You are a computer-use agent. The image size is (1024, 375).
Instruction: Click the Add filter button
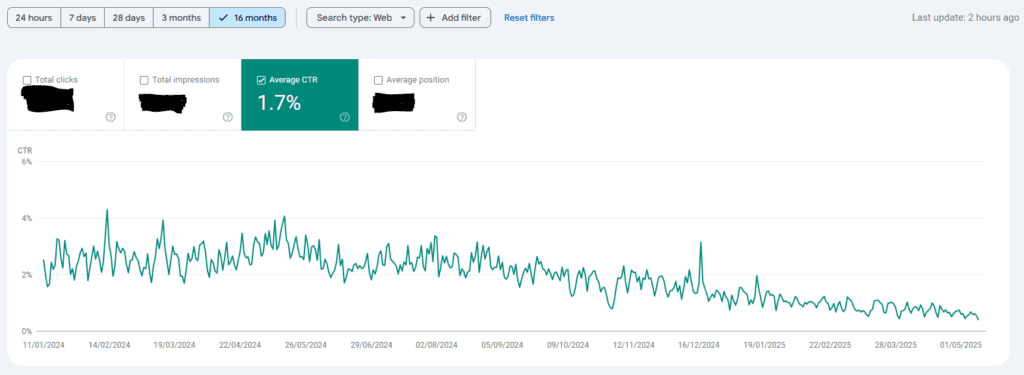click(x=455, y=18)
